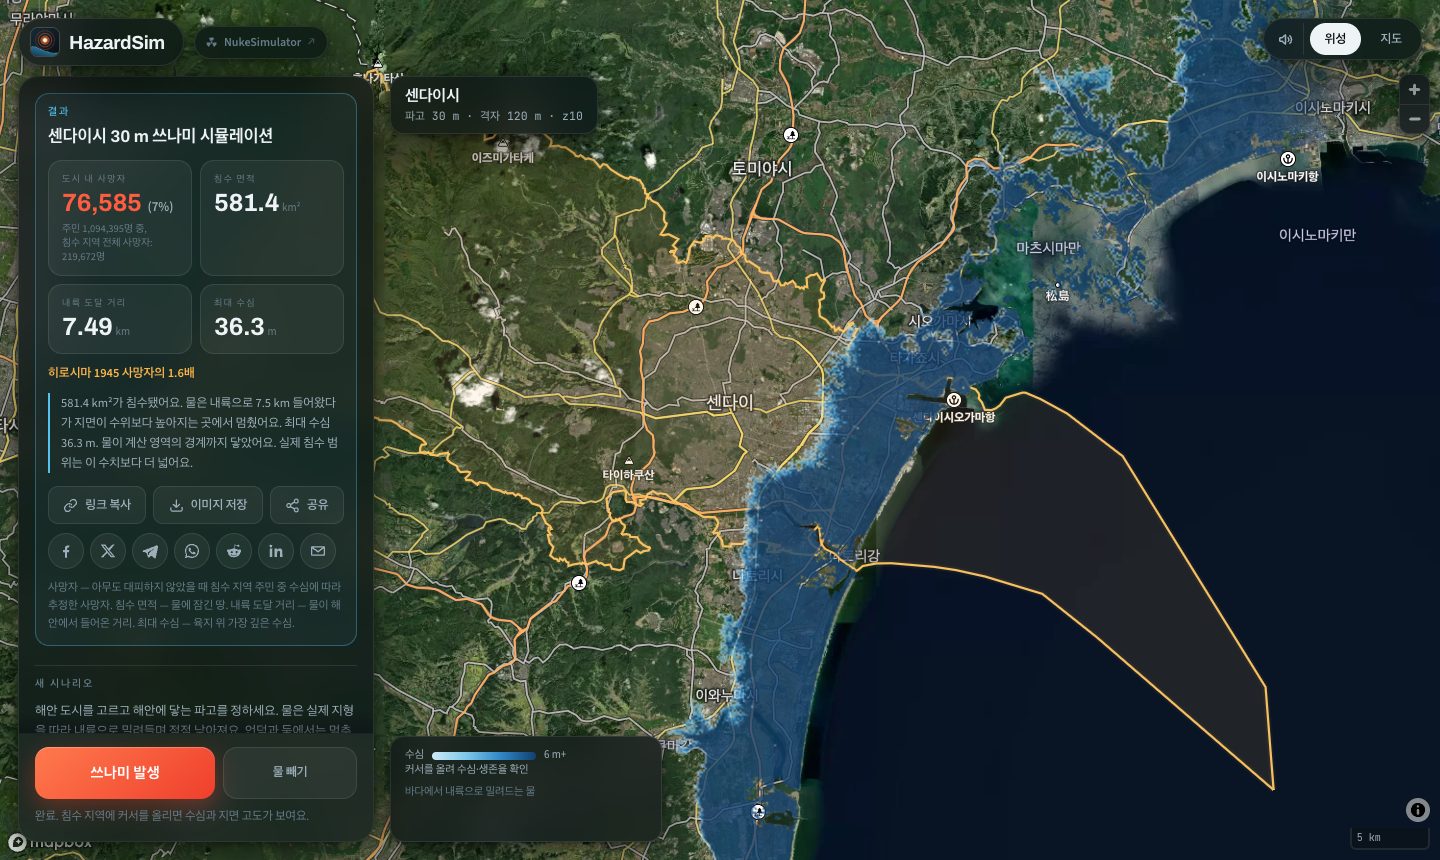This screenshot has height=860, width=1440.
Task: Toggle the sound mute button
Action: point(1286,39)
